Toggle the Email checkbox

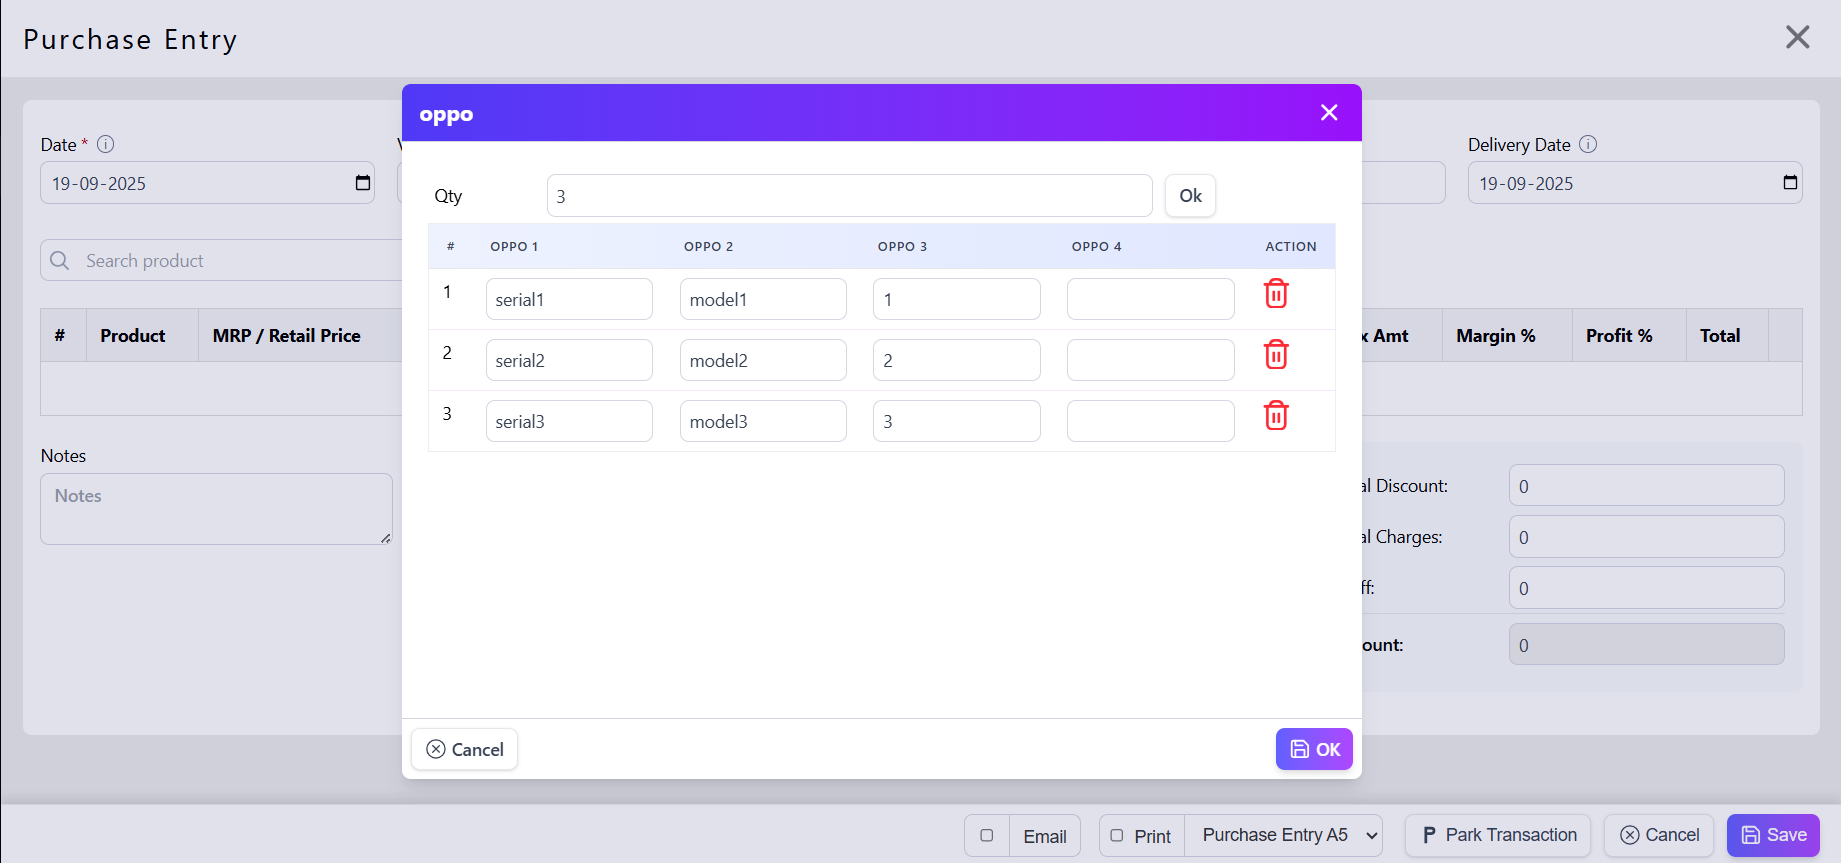987,836
